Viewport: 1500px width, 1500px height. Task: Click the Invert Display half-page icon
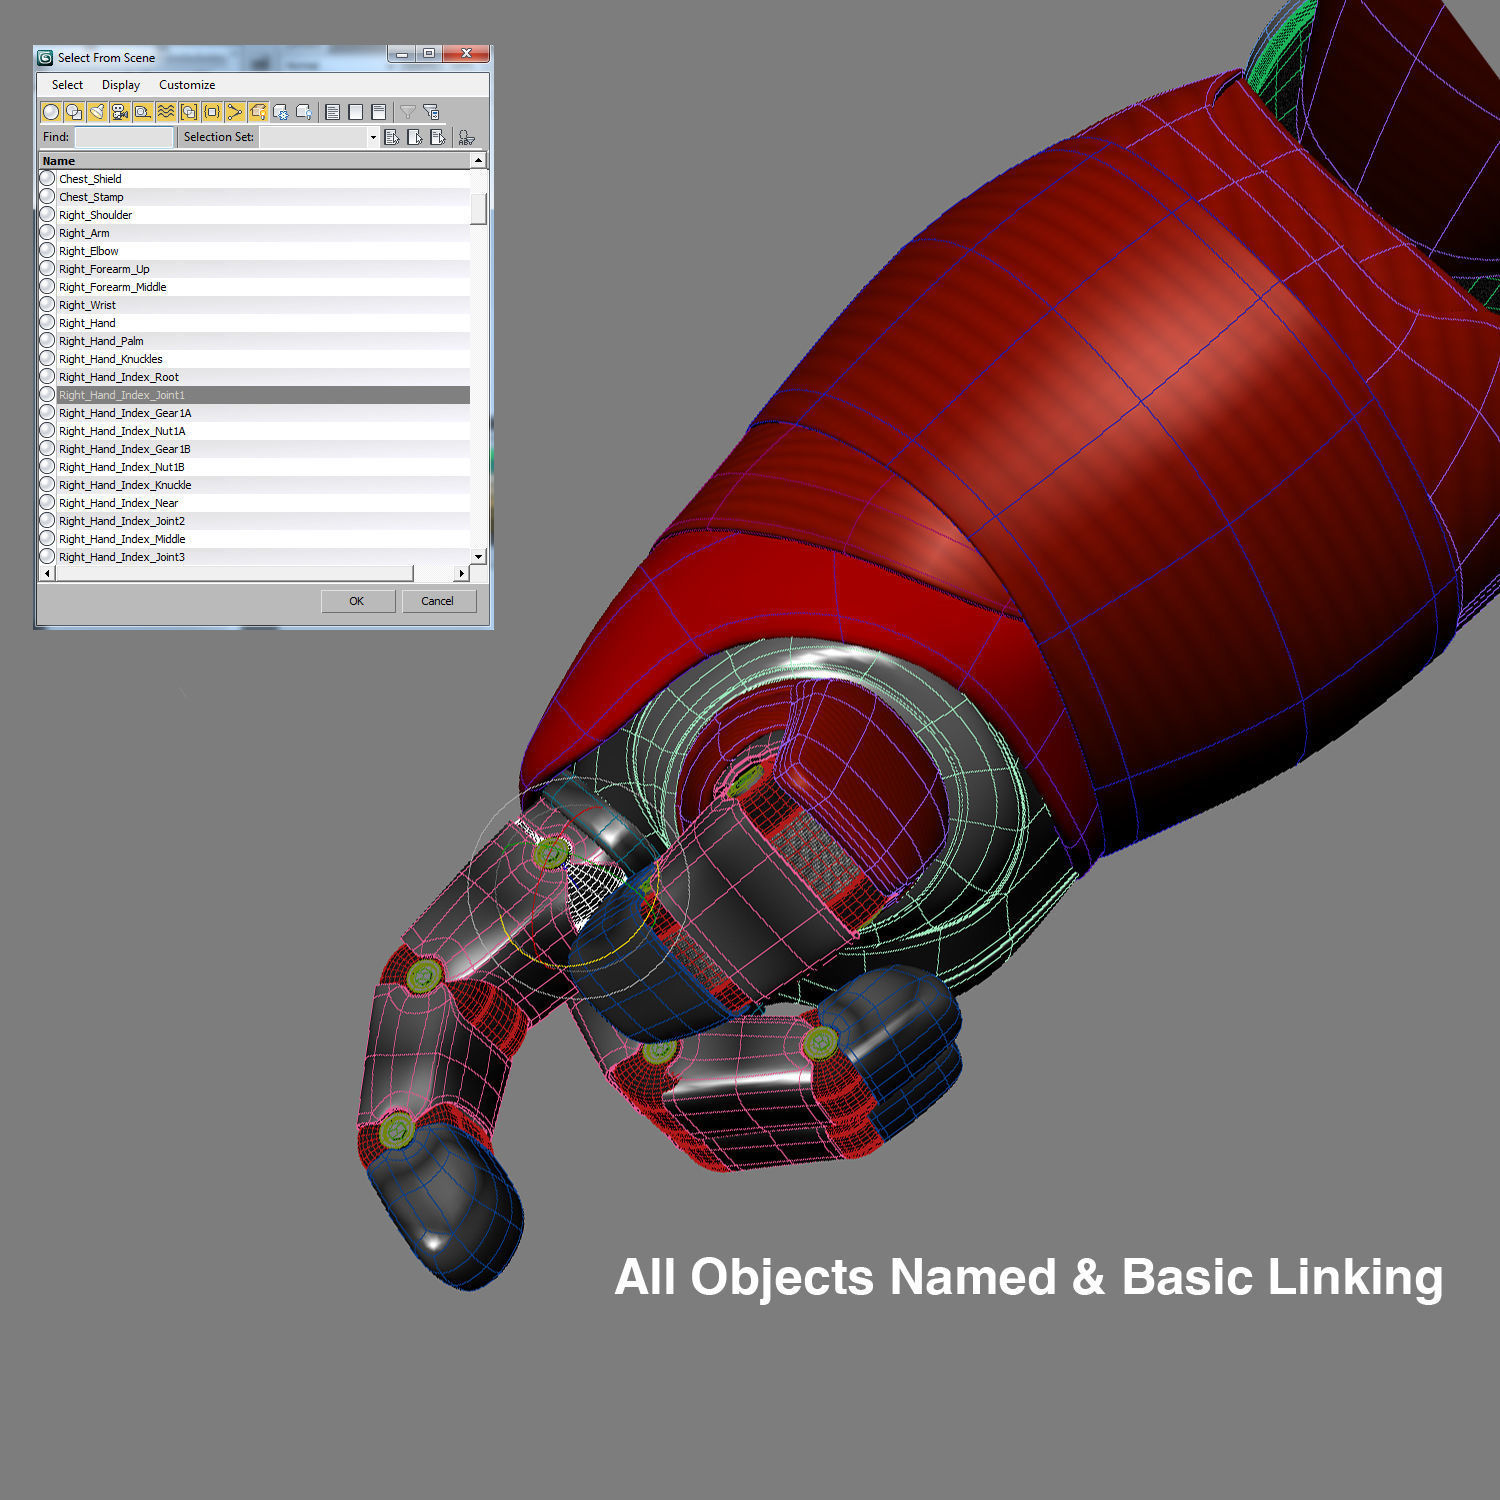(x=379, y=112)
